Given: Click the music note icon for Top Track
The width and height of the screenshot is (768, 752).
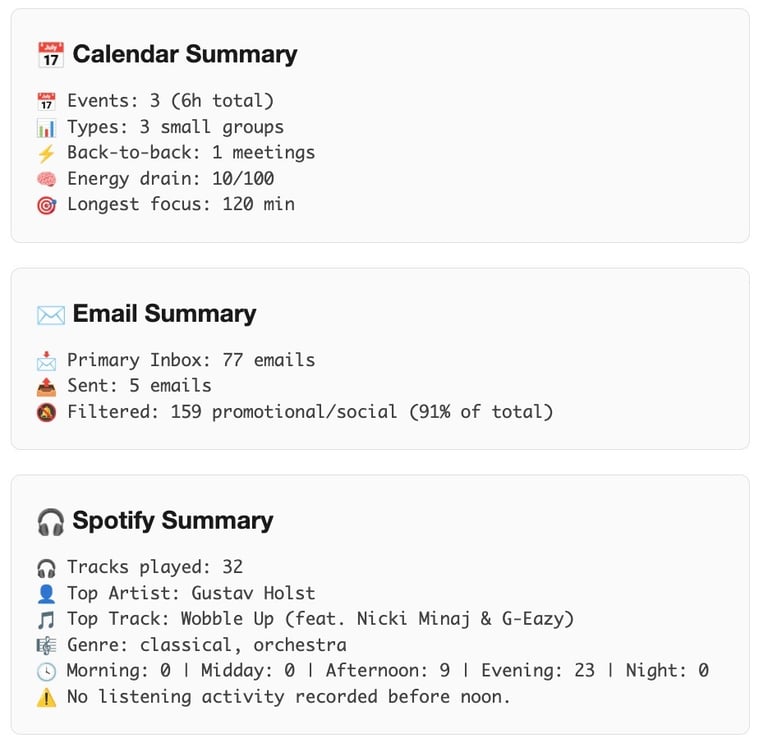Looking at the screenshot, I should [47, 620].
